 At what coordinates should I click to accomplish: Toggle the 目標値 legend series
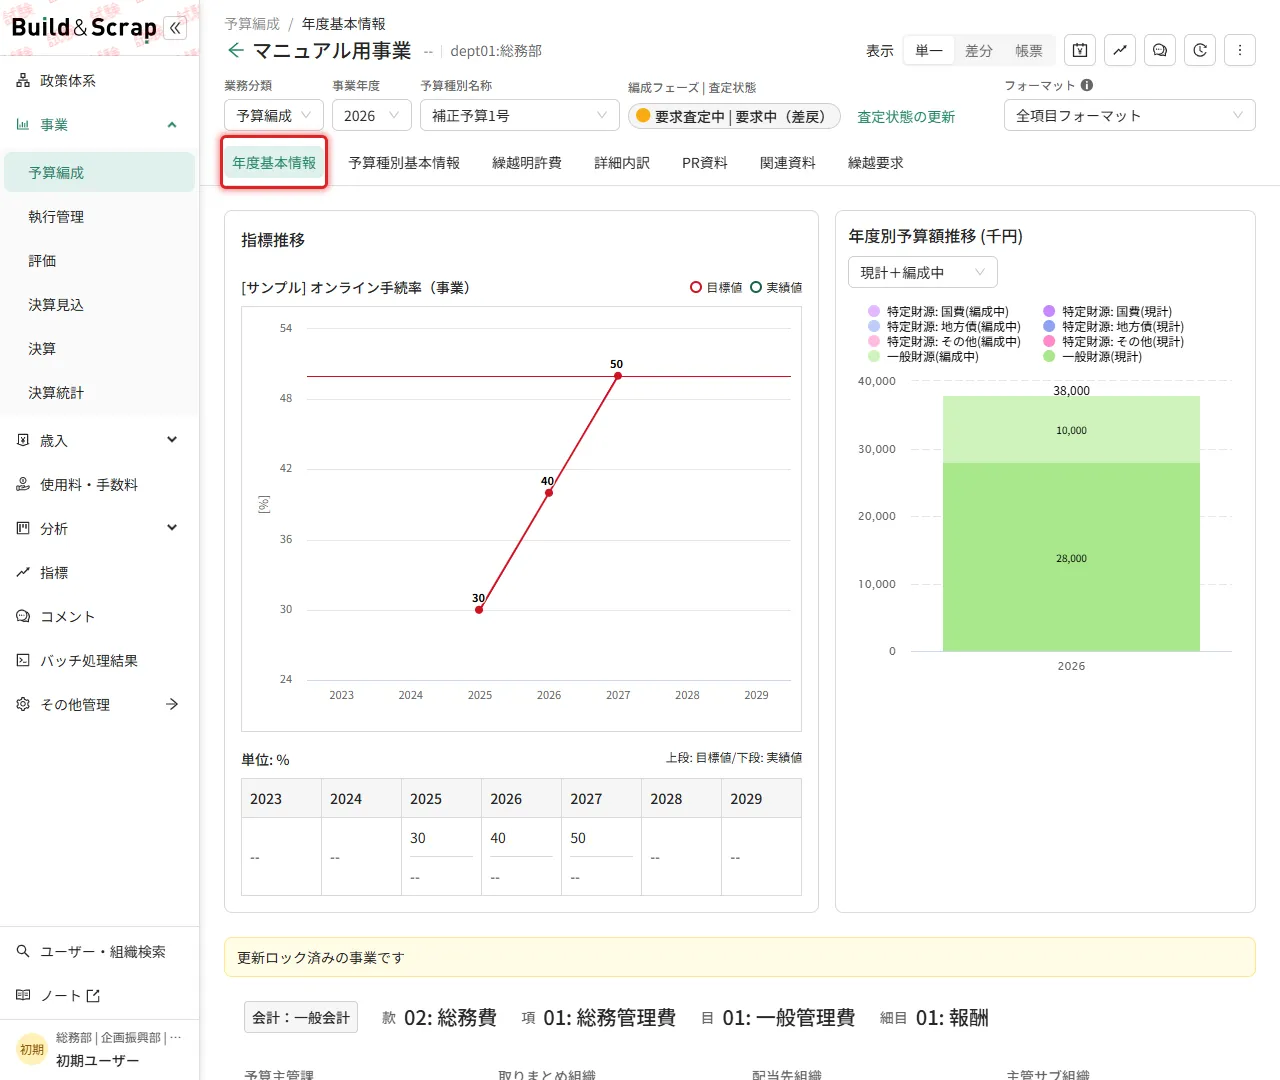pos(716,288)
